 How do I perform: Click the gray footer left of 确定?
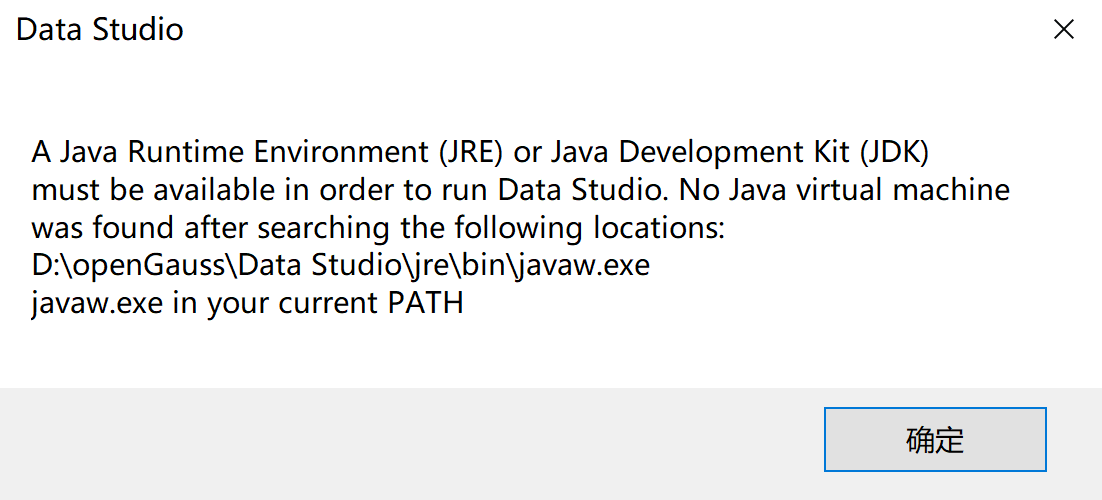[400, 440]
